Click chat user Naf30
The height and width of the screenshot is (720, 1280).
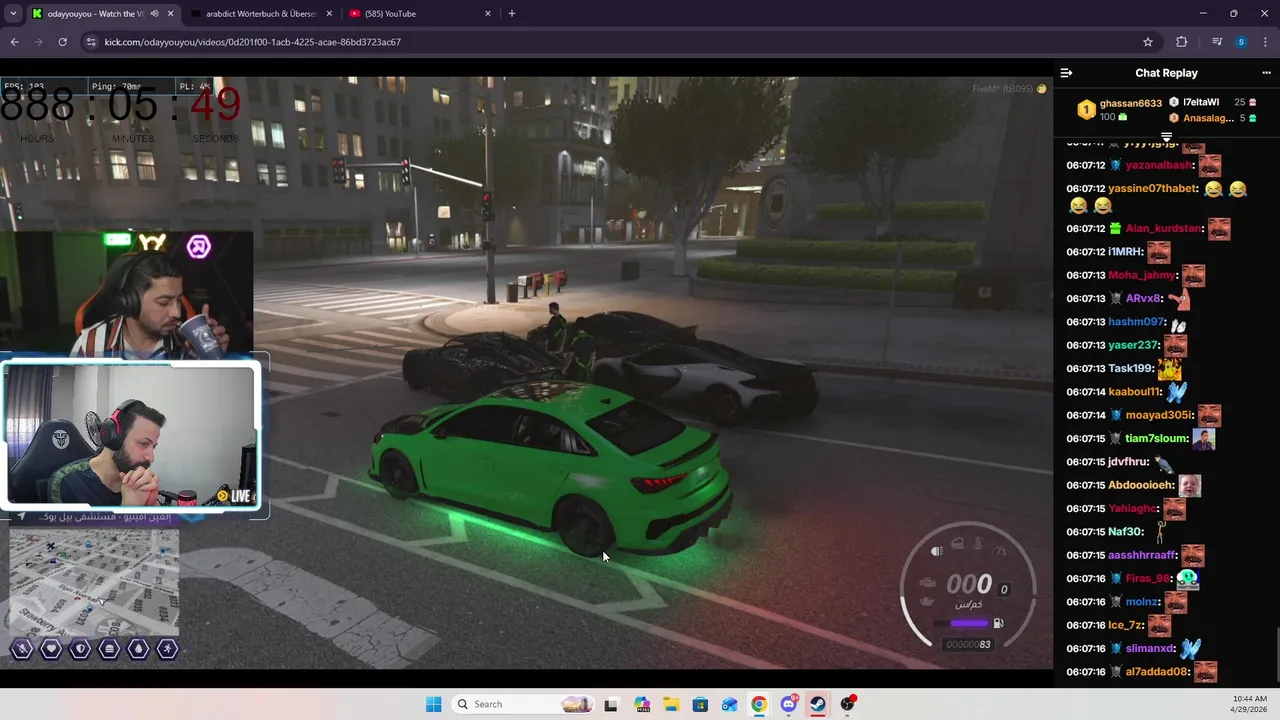[1125, 532]
